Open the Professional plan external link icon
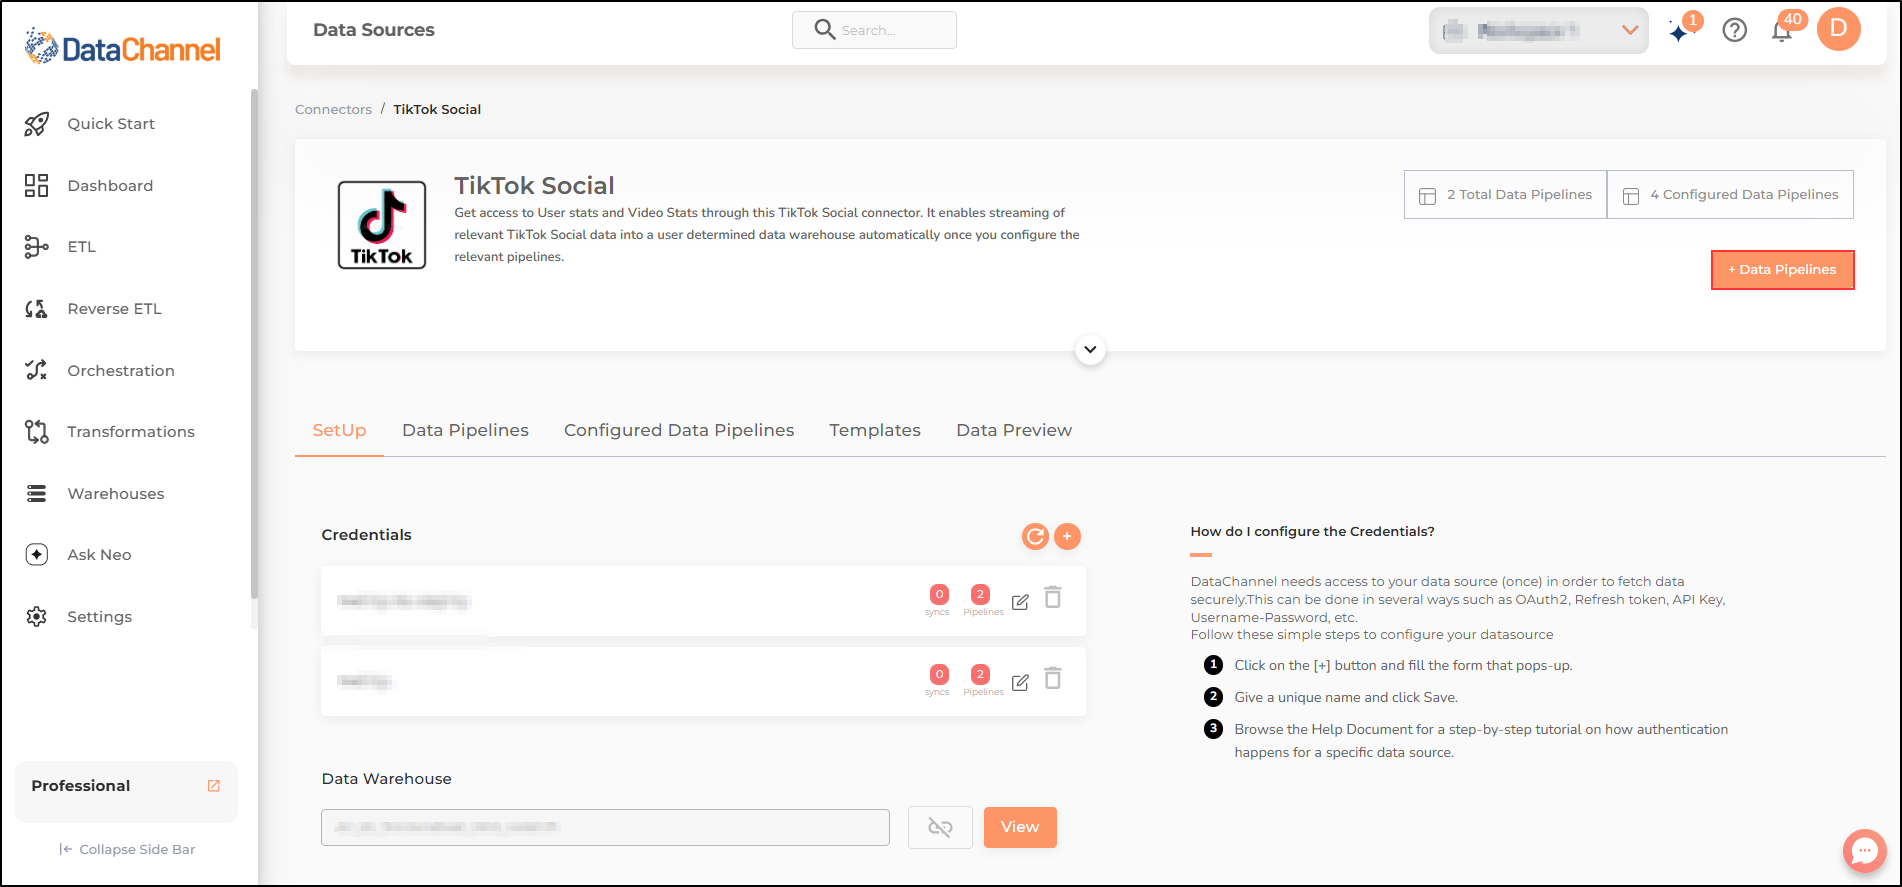The width and height of the screenshot is (1902, 887). click(214, 786)
